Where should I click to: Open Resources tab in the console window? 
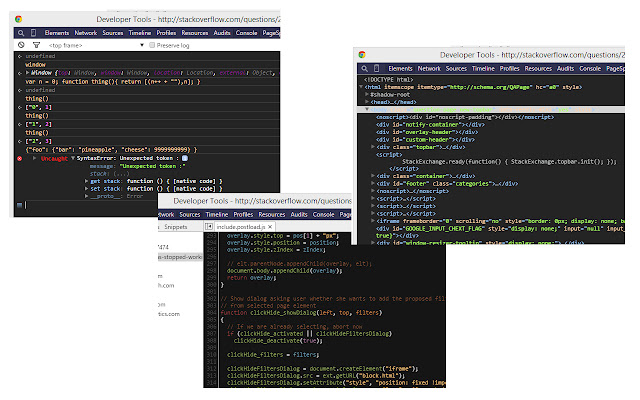point(195,33)
